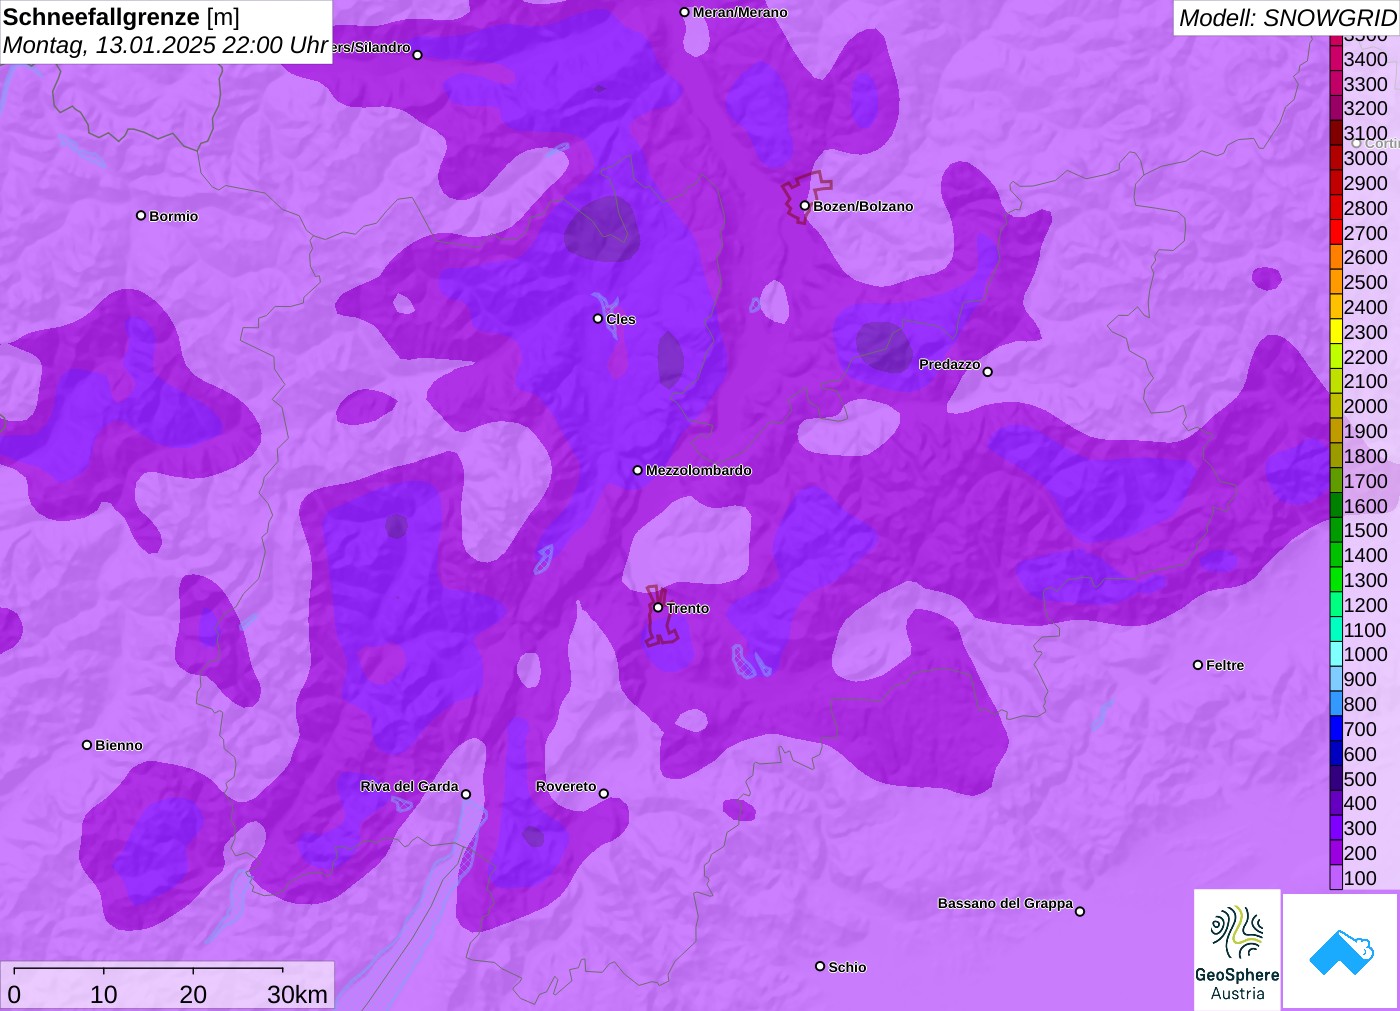The width and height of the screenshot is (1400, 1011).
Task: Click the Bozen/Bolzano label text
Action: tap(863, 206)
